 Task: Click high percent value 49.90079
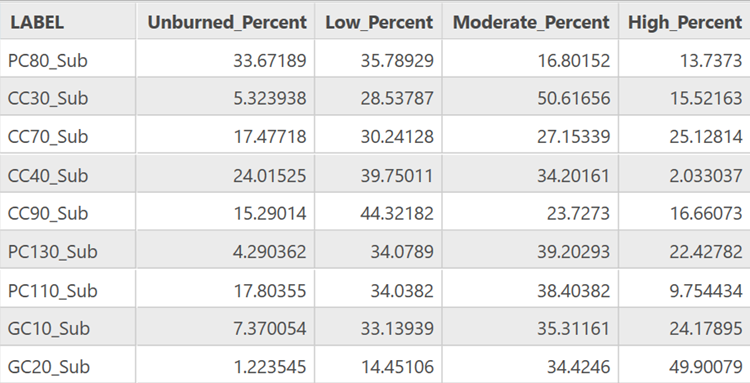[x=706, y=367]
